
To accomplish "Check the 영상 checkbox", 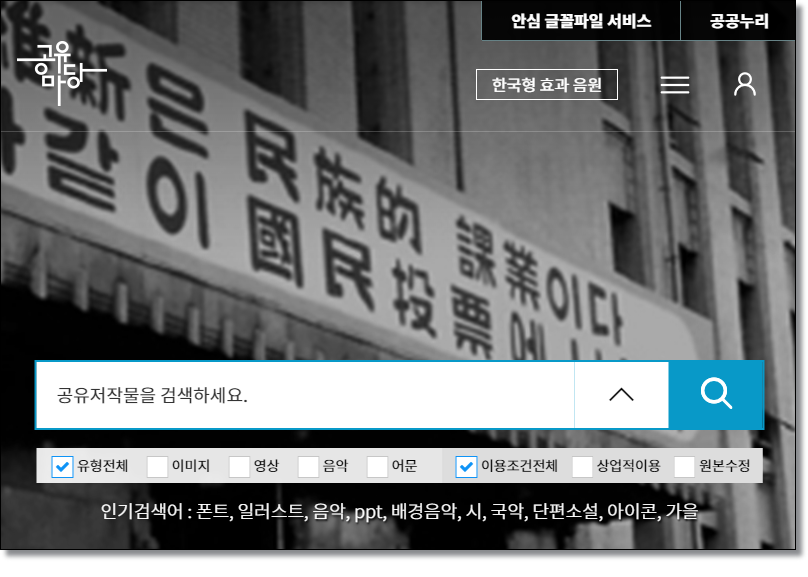I will (x=239, y=467).
